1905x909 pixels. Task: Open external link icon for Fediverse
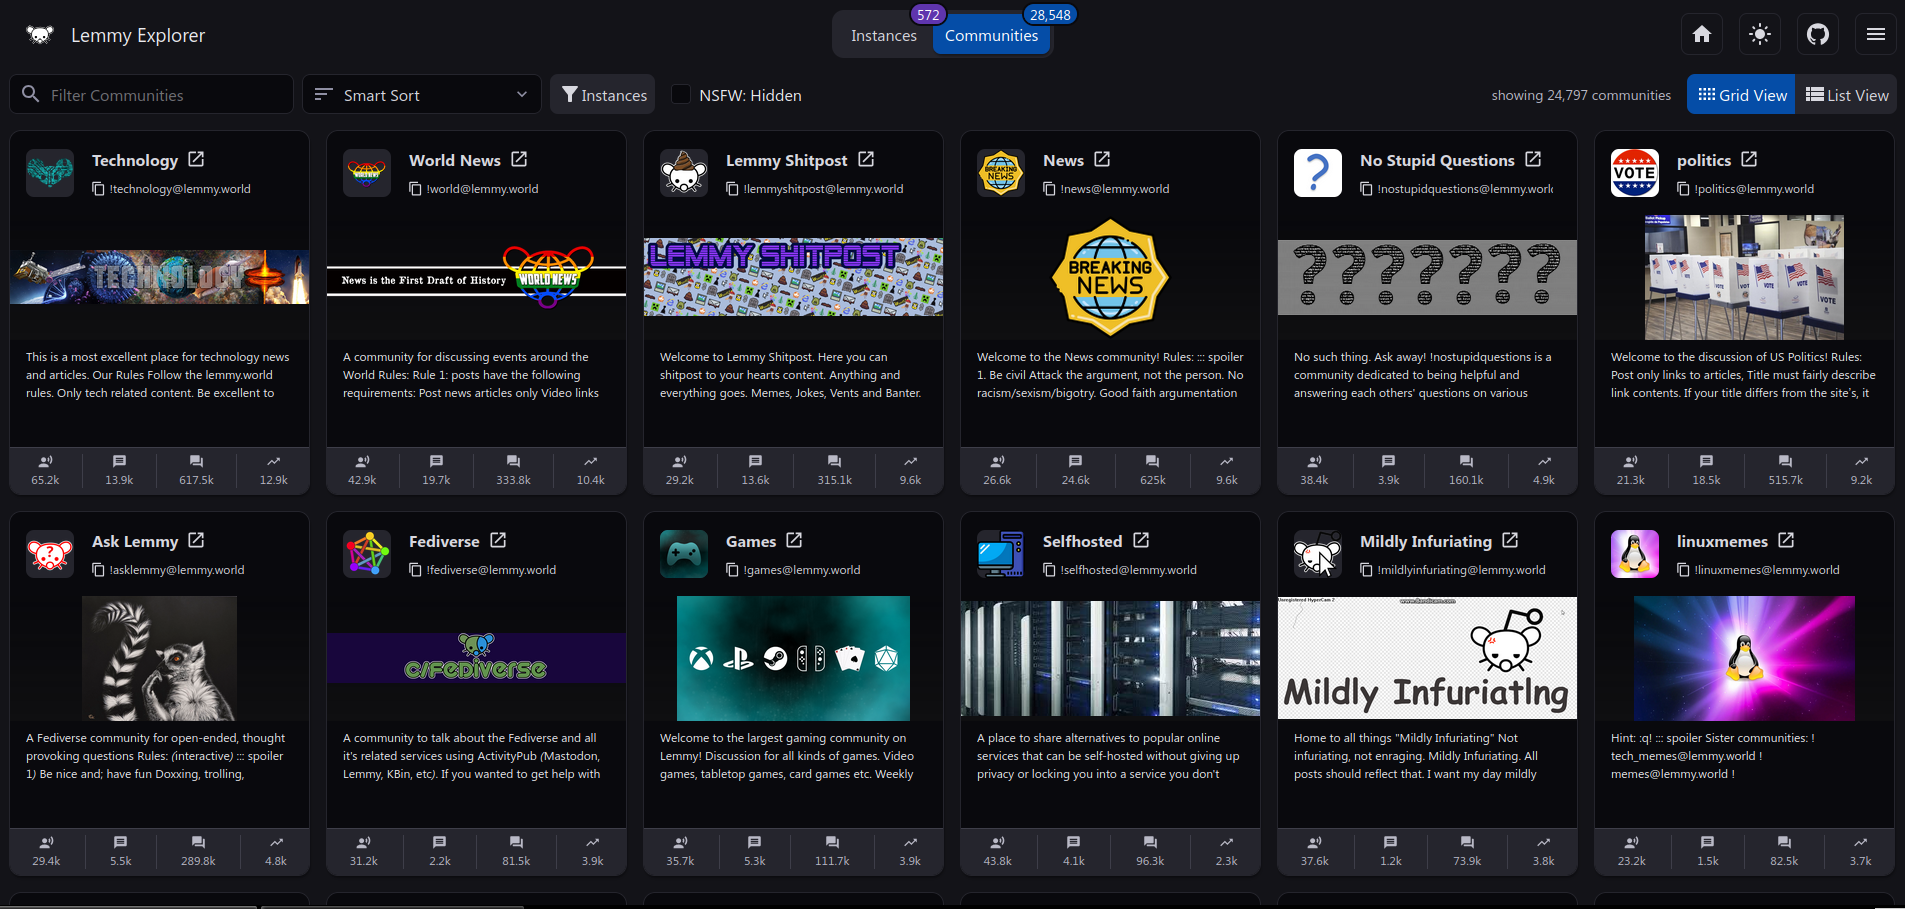click(x=498, y=540)
